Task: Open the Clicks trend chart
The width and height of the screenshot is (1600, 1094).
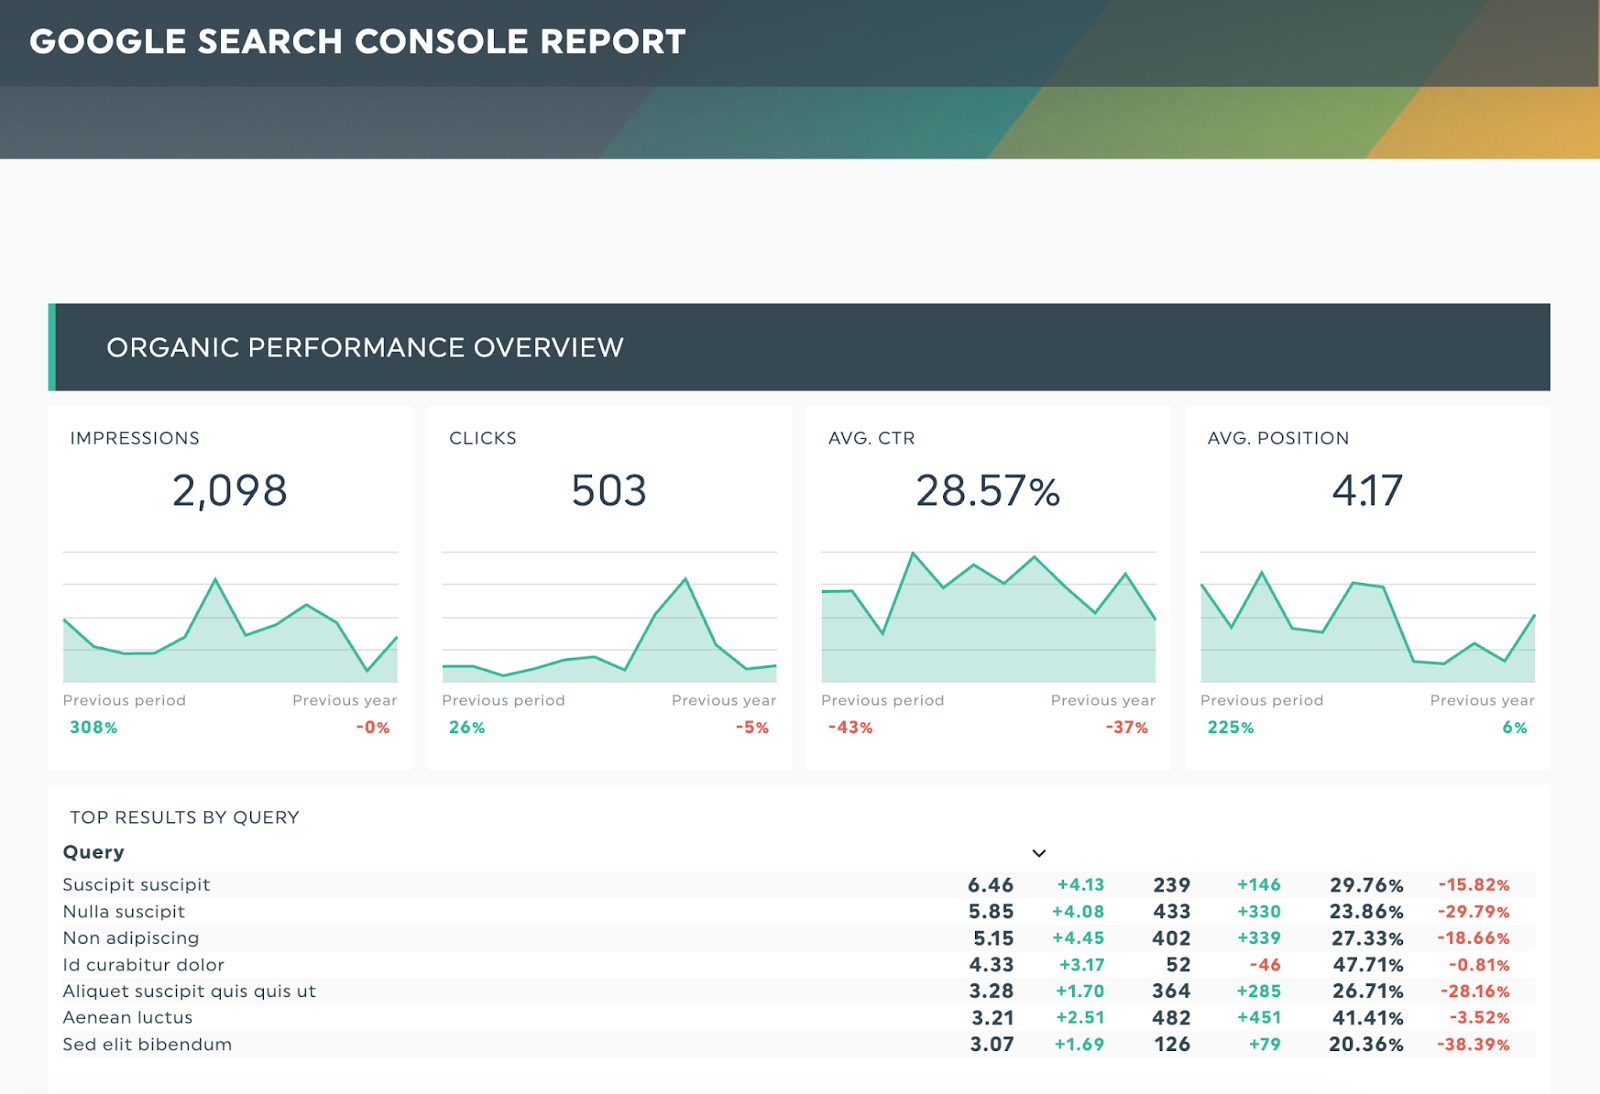Action: pyautogui.click(x=609, y=625)
